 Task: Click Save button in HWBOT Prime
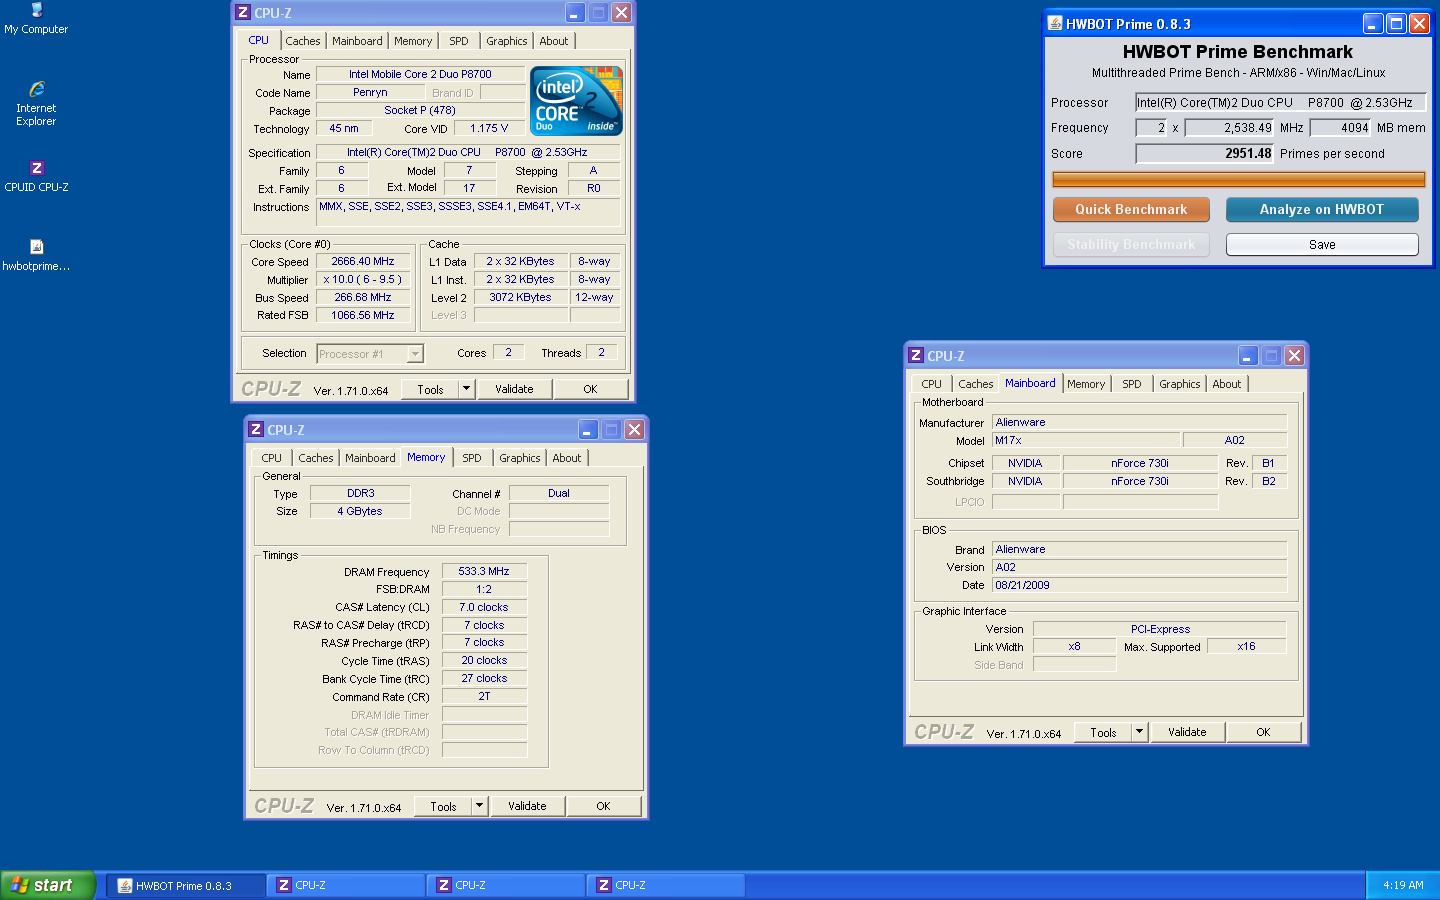tap(1322, 244)
